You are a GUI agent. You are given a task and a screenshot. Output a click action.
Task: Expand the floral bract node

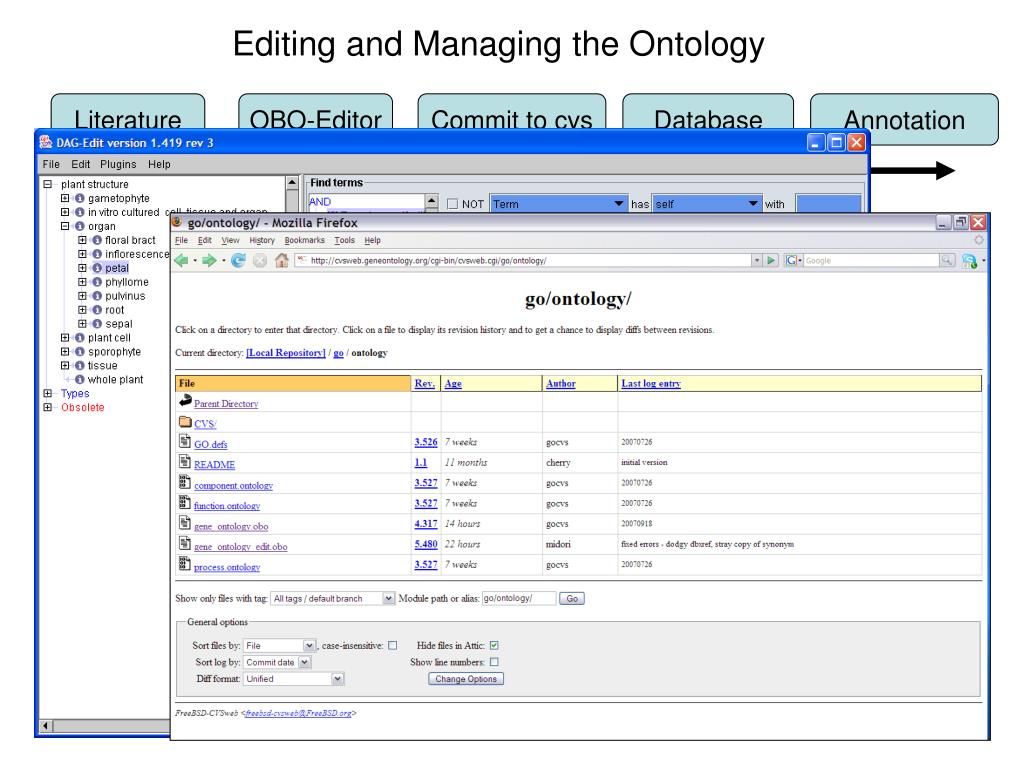point(82,240)
